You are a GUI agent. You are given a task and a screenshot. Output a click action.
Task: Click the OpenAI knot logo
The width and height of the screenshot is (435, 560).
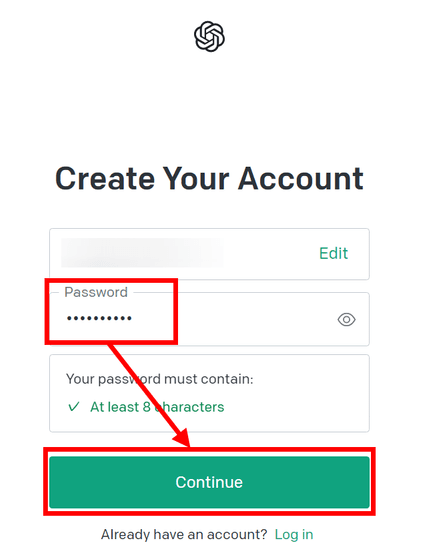point(209,36)
